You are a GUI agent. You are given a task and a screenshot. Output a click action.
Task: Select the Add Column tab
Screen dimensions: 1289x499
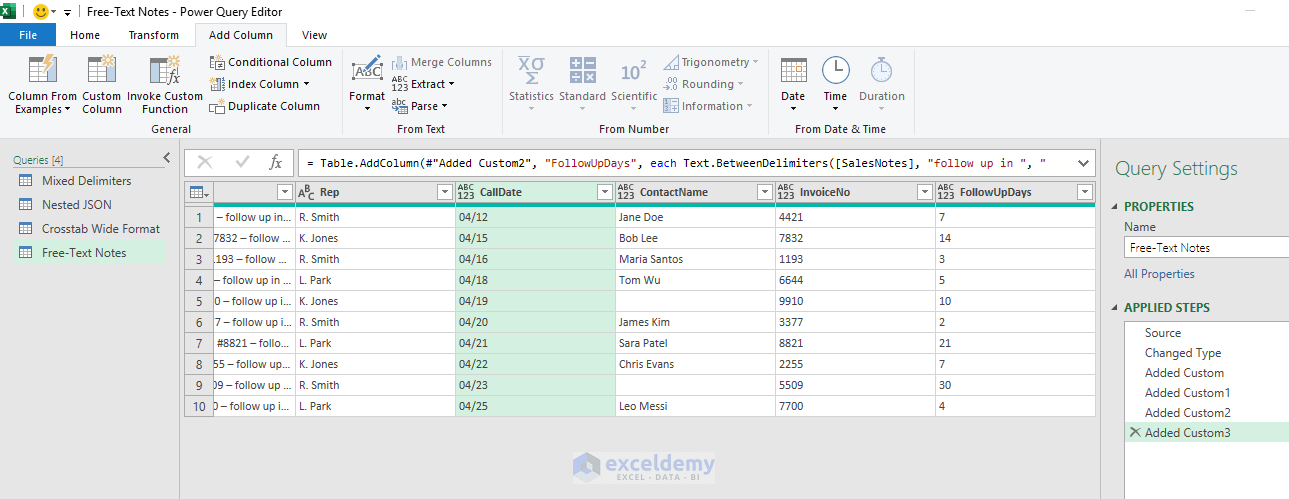tap(240, 35)
